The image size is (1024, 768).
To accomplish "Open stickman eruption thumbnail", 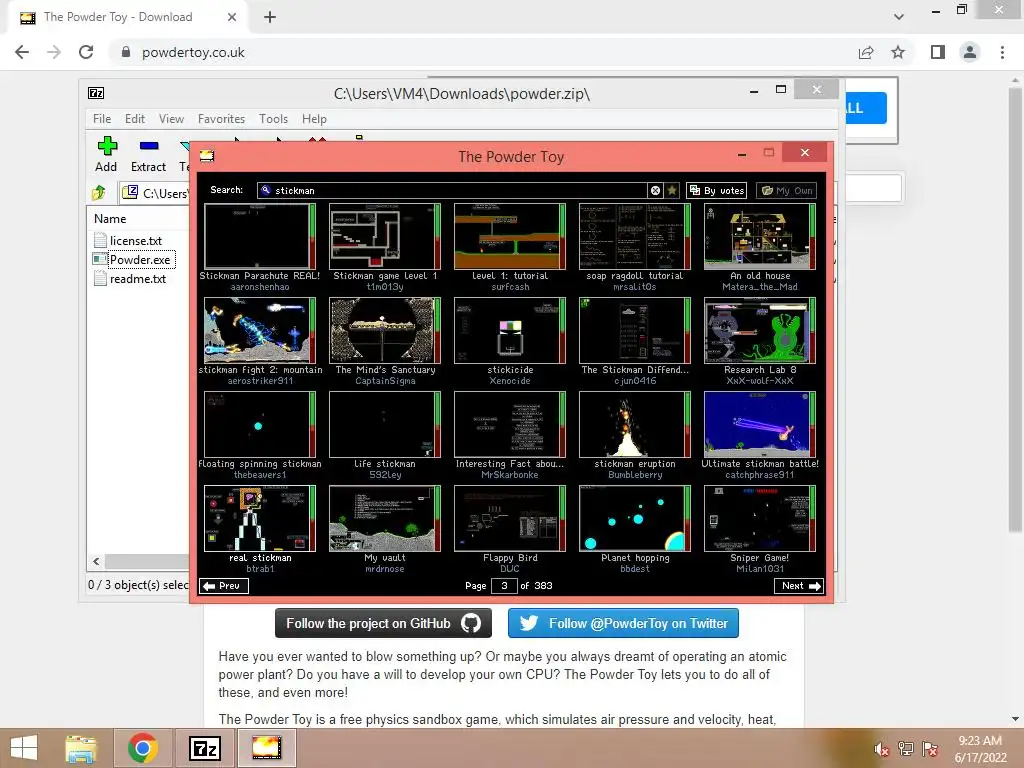I will click(635, 424).
